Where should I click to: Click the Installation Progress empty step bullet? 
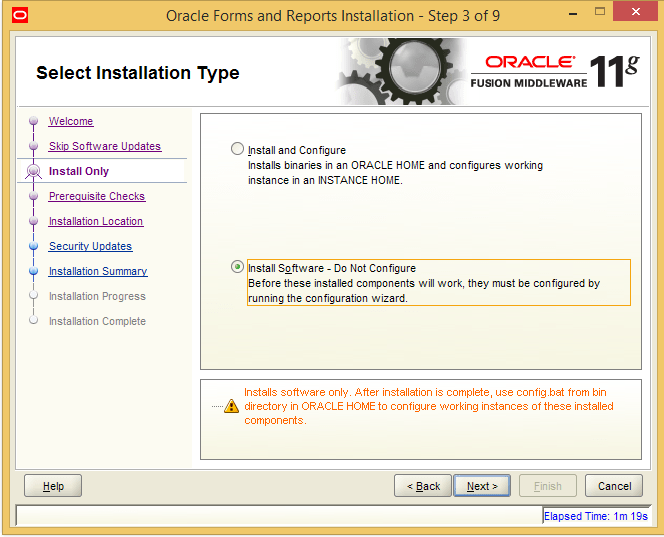33,295
